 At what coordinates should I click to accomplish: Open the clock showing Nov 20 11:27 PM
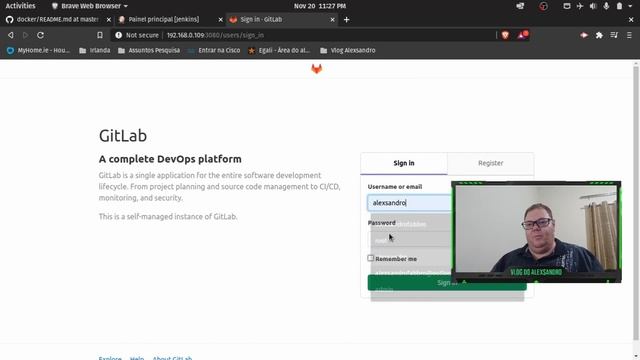point(320,6)
